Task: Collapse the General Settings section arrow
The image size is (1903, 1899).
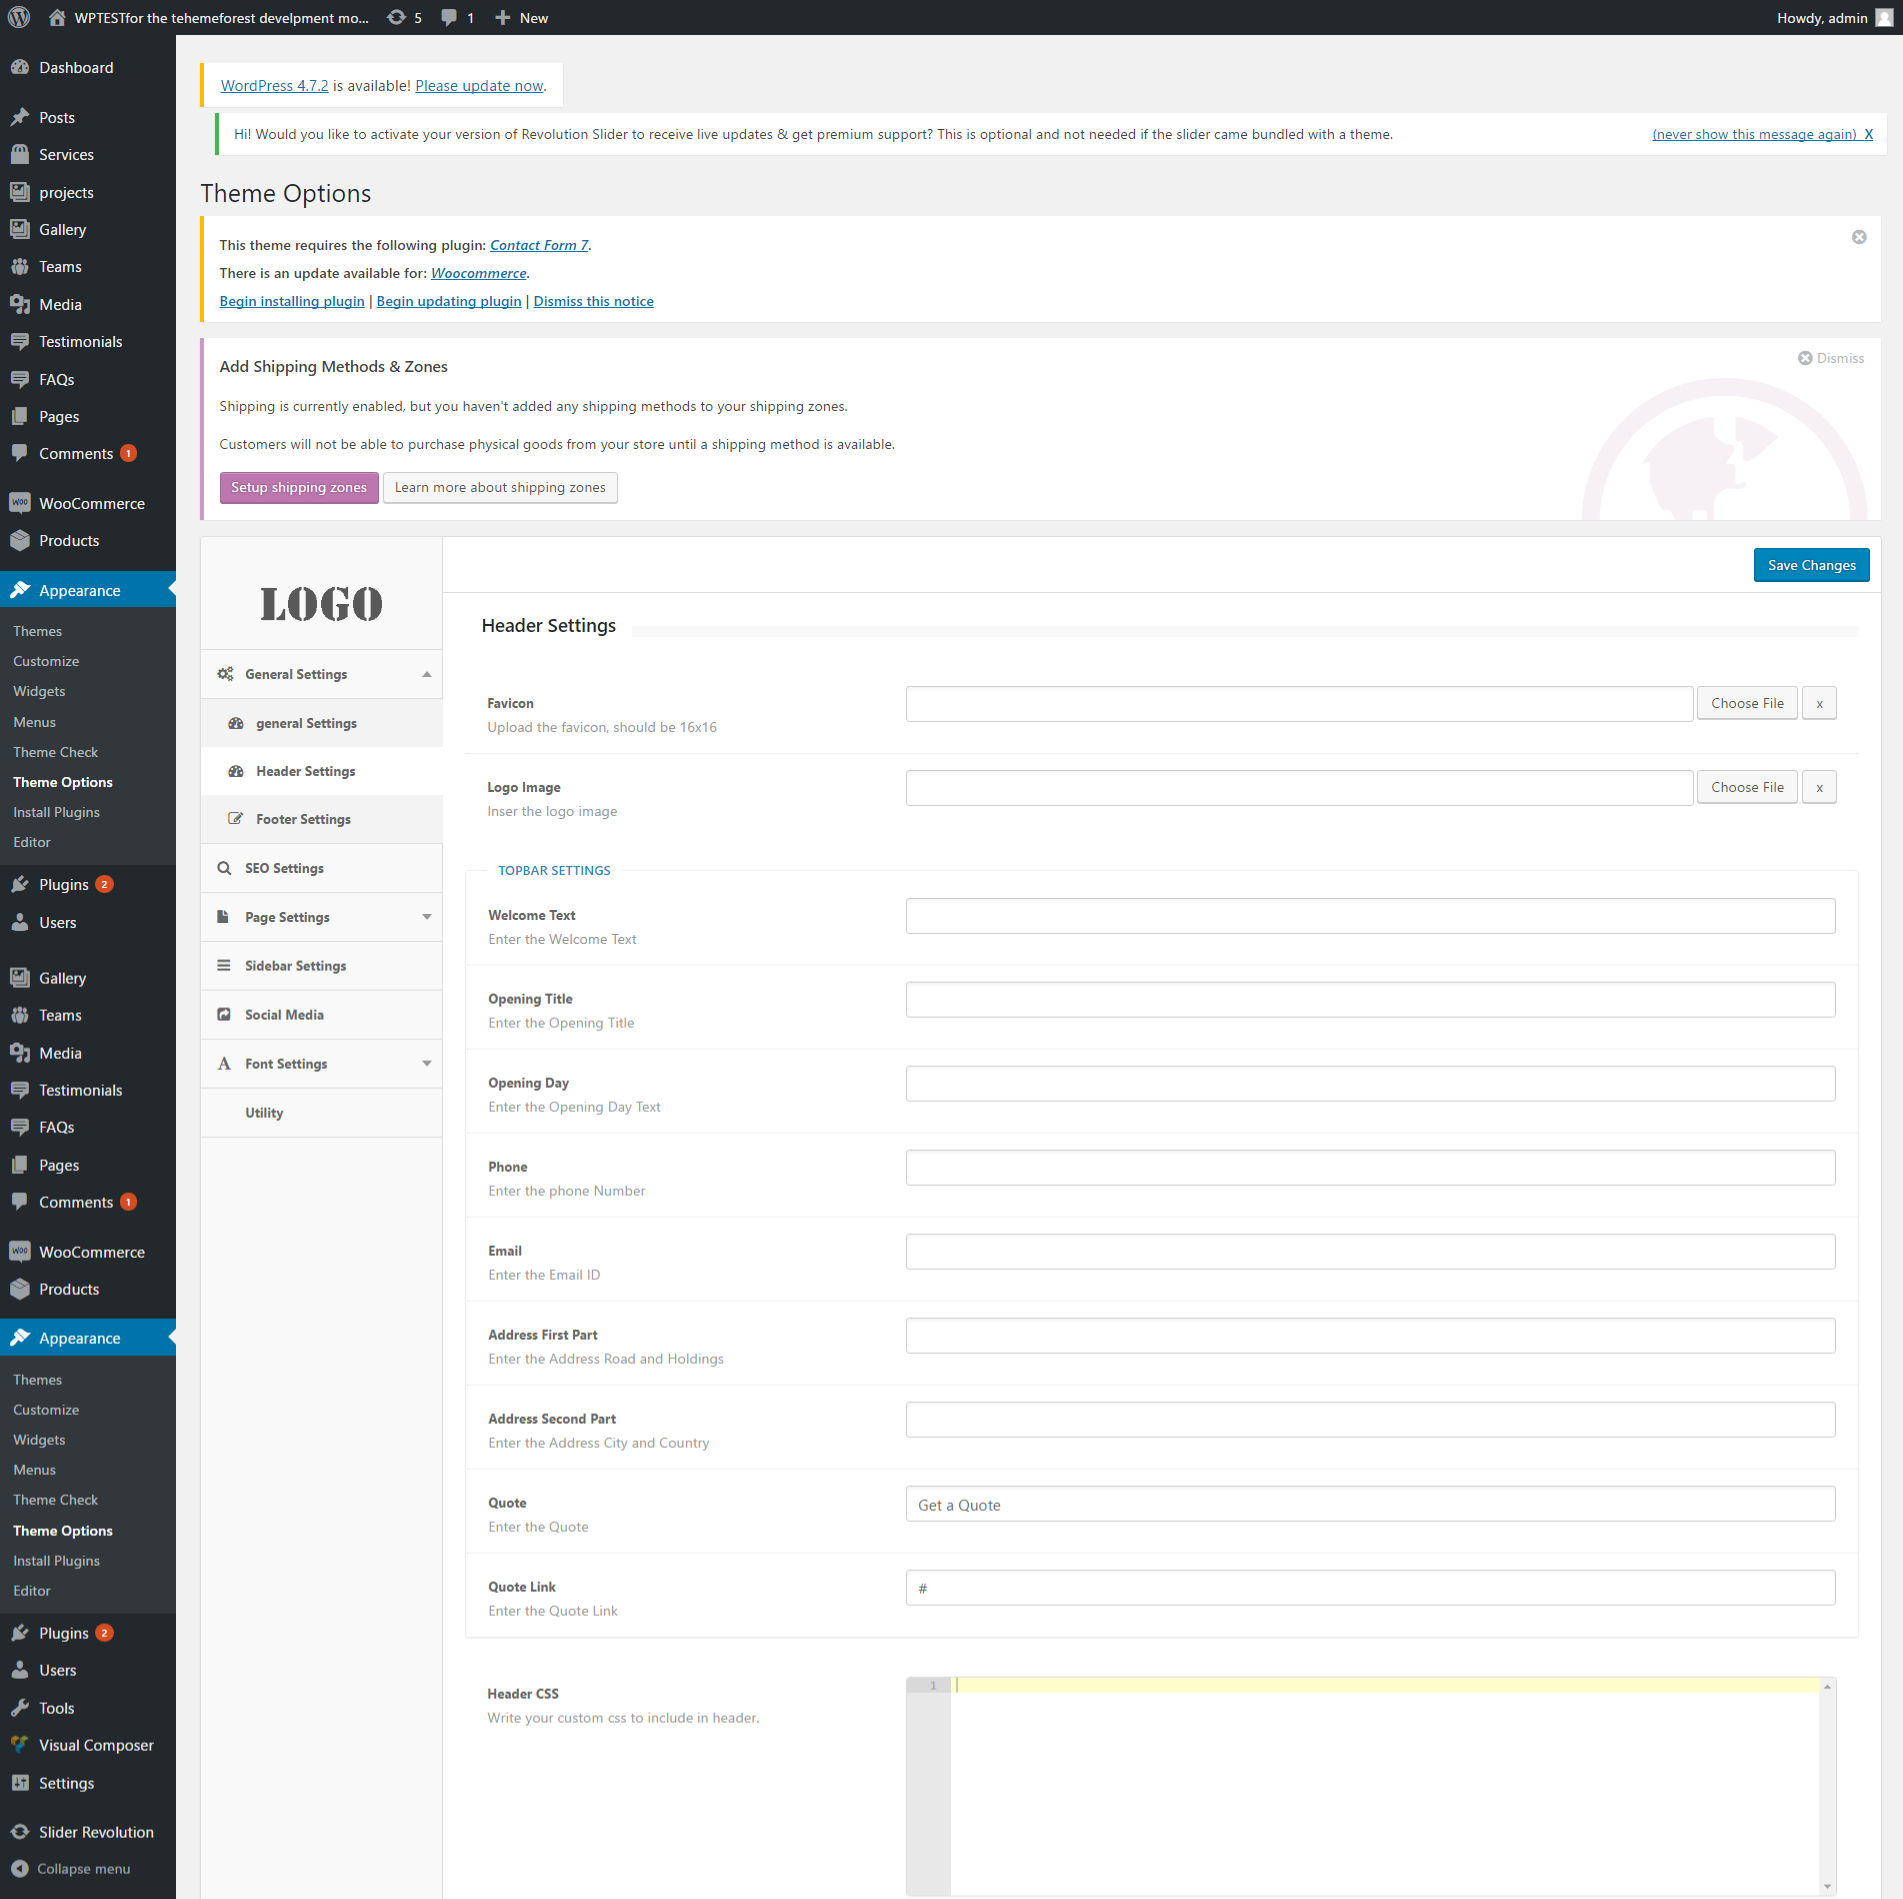Action: click(x=427, y=674)
